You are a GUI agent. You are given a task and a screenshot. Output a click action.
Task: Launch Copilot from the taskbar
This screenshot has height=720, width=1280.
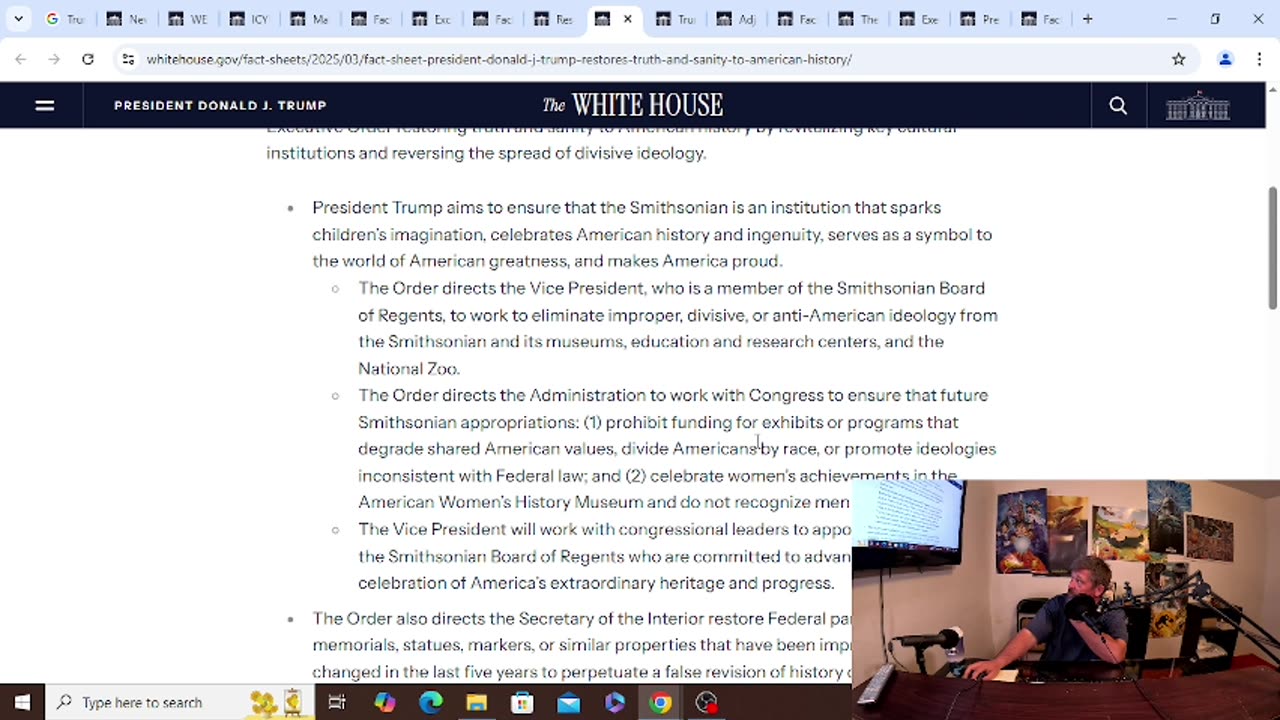click(x=385, y=702)
